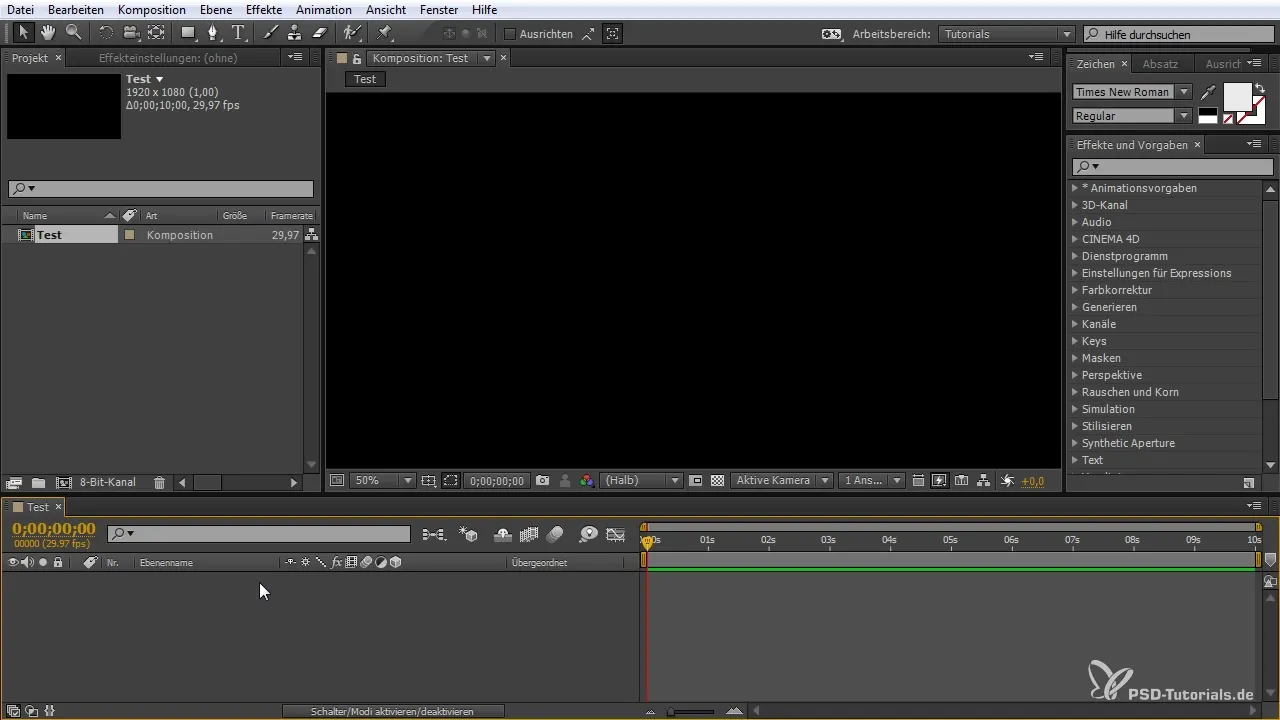Click the composition flowchart icon in viewer bar
The image size is (1280, 720).
click(983, 481)
